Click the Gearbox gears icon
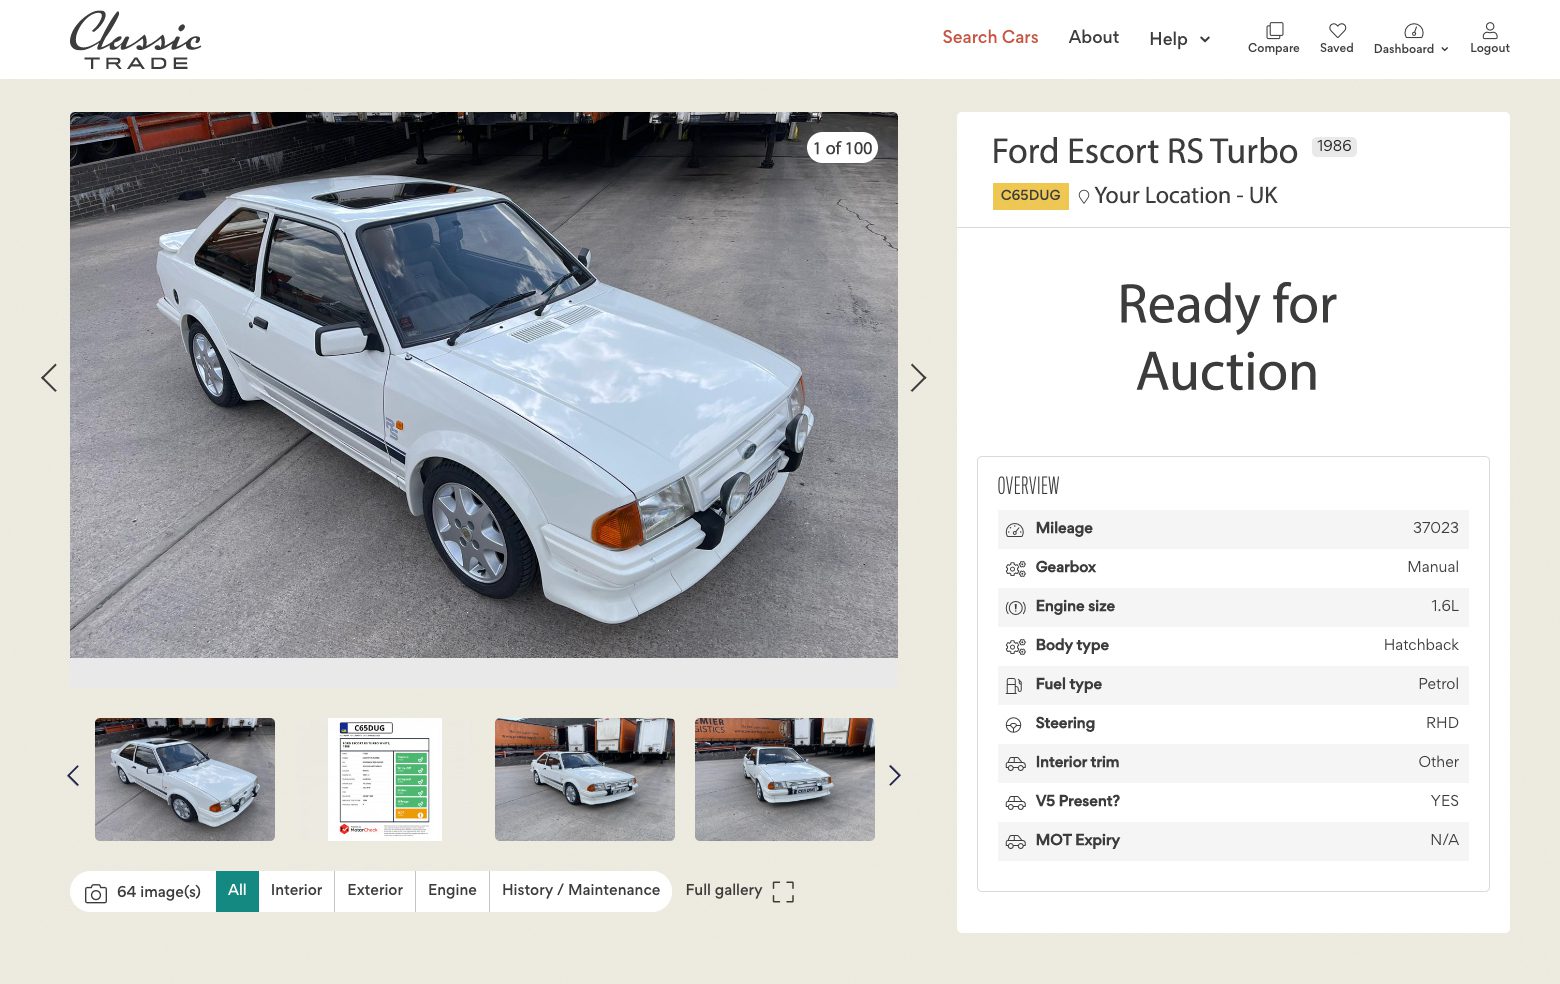 pyautogui.click(x=1015, y=569)
